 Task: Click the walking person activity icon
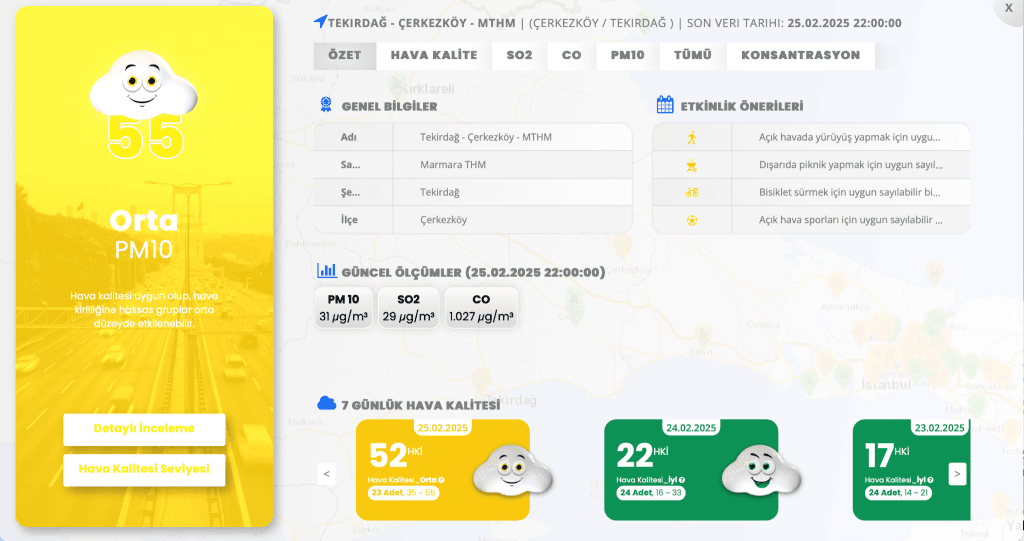692,137
